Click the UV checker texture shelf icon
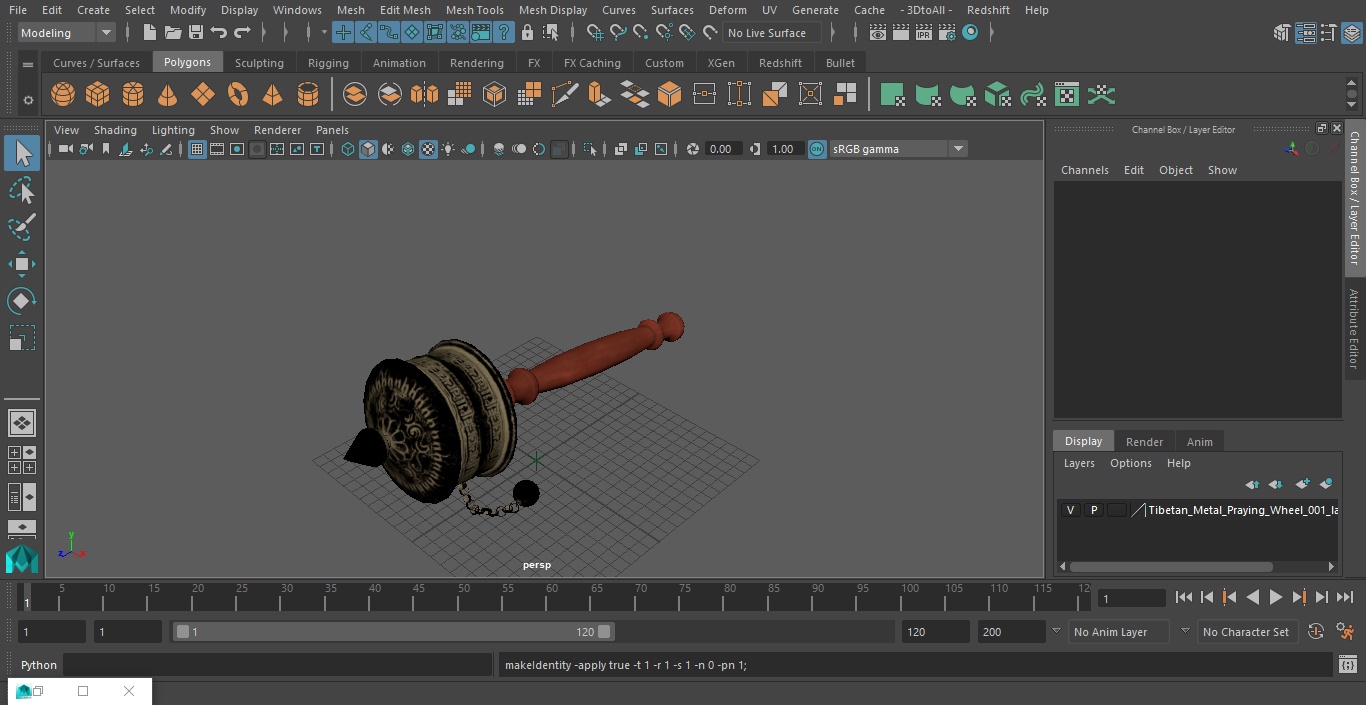Viewport: 1366px width, 705px height. click(x=1067, y=95)
